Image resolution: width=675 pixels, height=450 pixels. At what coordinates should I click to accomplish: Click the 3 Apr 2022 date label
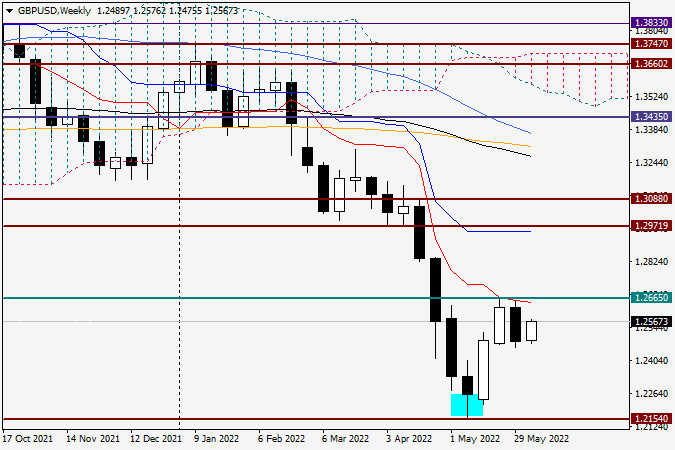[x=409, y=439]
